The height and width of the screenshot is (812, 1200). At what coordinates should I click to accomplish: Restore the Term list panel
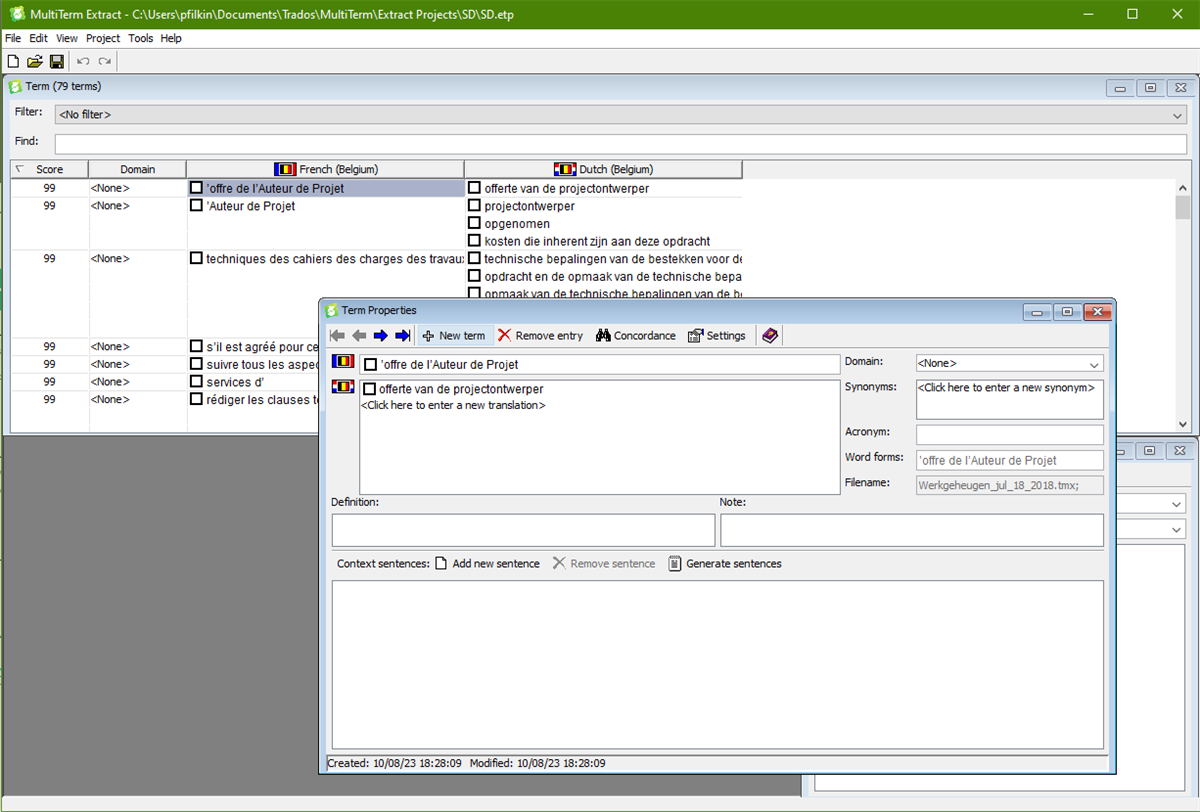(x=1150, y=87)
